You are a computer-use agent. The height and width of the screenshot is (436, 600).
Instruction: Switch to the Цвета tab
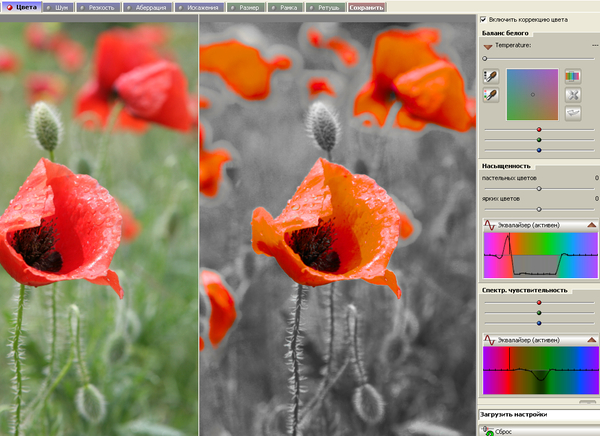(21, 7)
